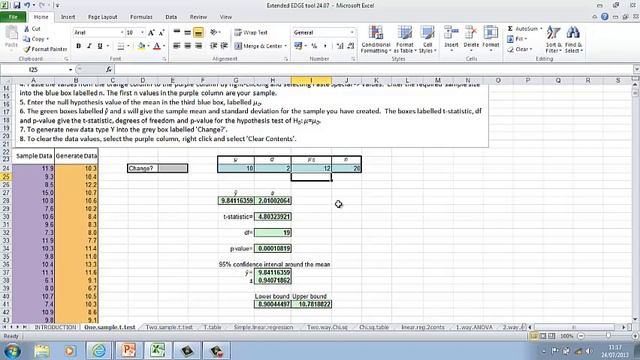Open Find & Select binoculars
The width and height of the screenshot is (640, 360).
(573, 39)
